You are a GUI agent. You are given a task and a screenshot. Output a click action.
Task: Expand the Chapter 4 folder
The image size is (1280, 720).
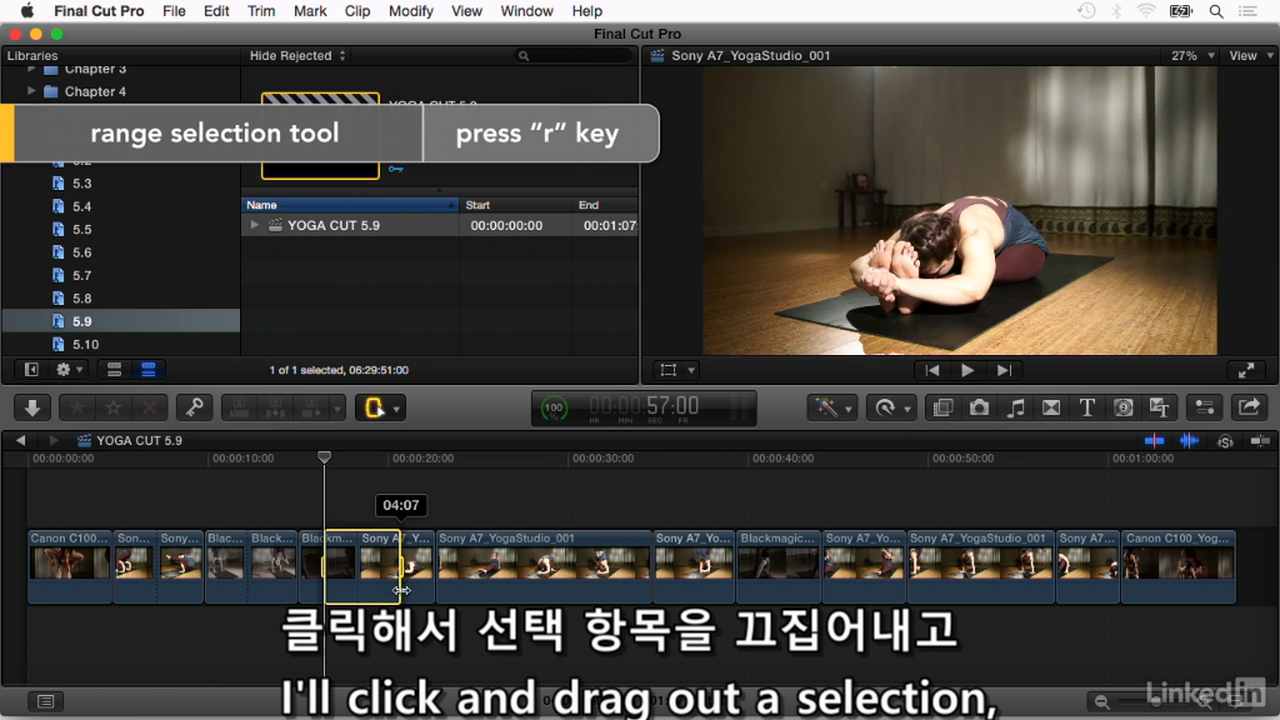point(31,91)
